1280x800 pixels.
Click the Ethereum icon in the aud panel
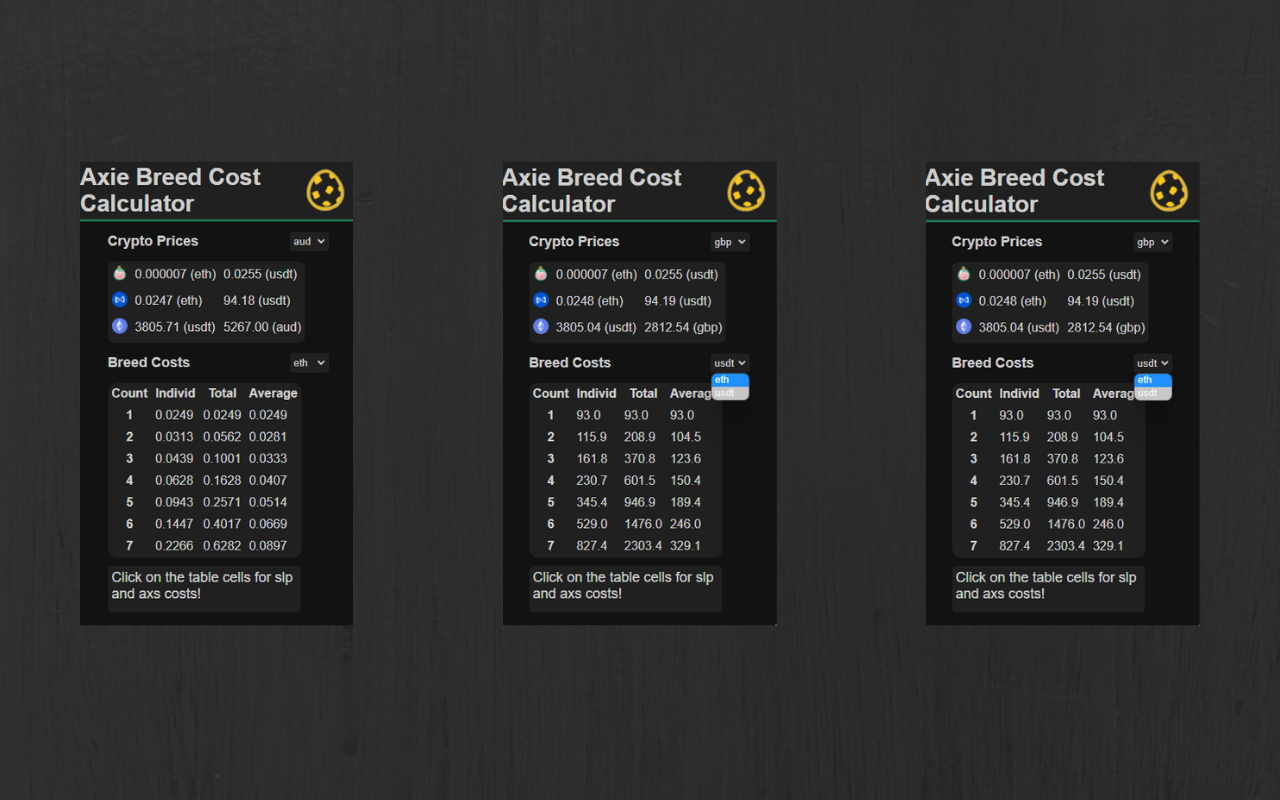(120, 326)
